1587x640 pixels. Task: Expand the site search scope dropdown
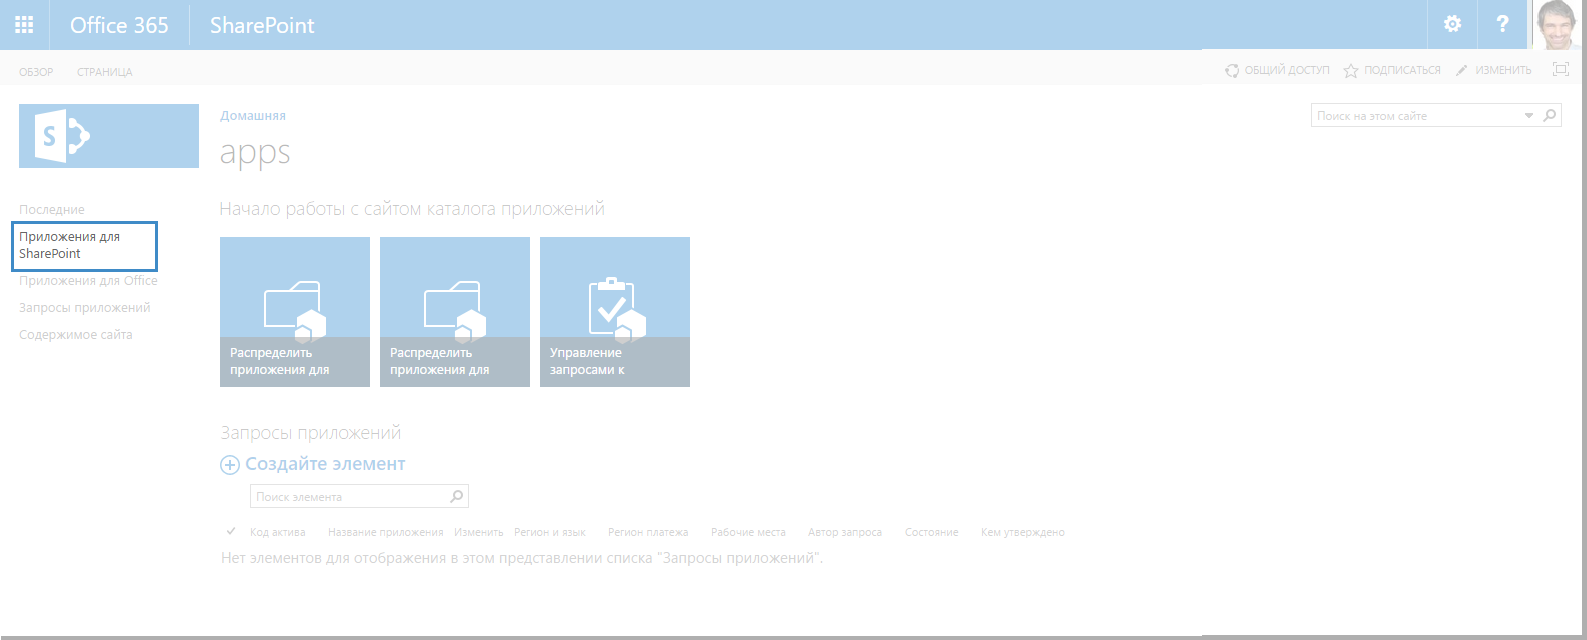click(1528, 116)
